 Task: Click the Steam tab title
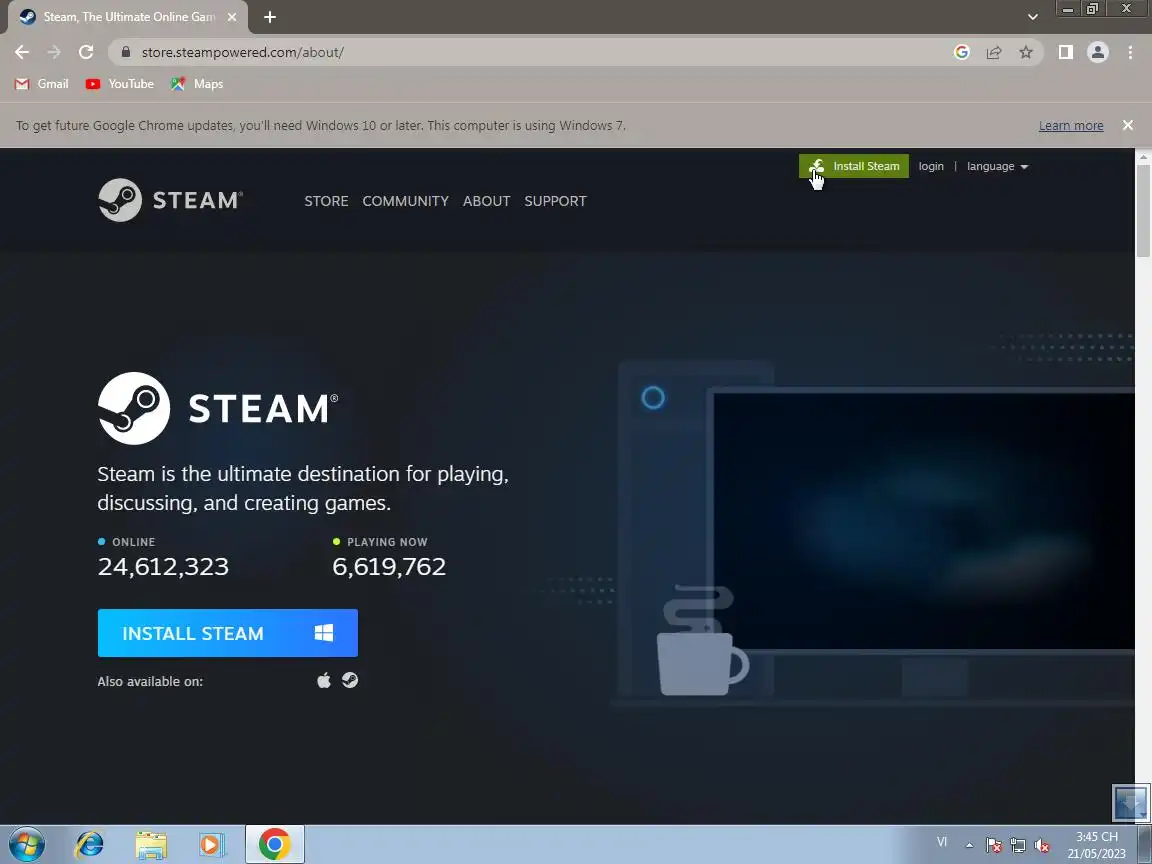[129, 17]
